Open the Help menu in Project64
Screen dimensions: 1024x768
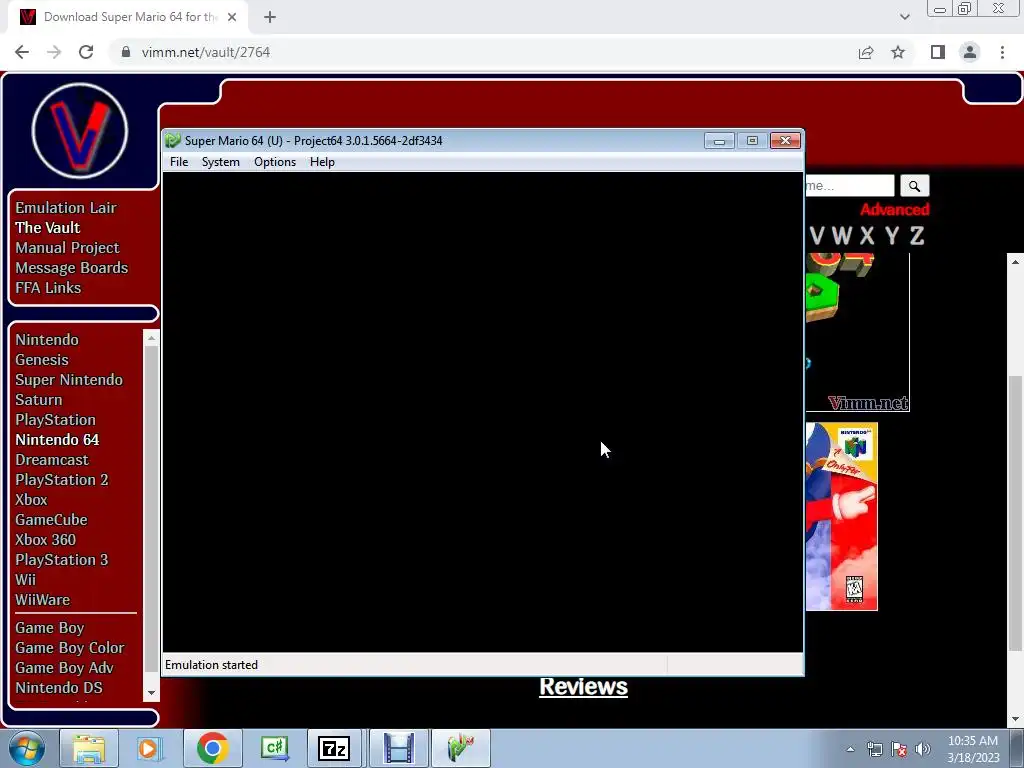pos(322,162)
